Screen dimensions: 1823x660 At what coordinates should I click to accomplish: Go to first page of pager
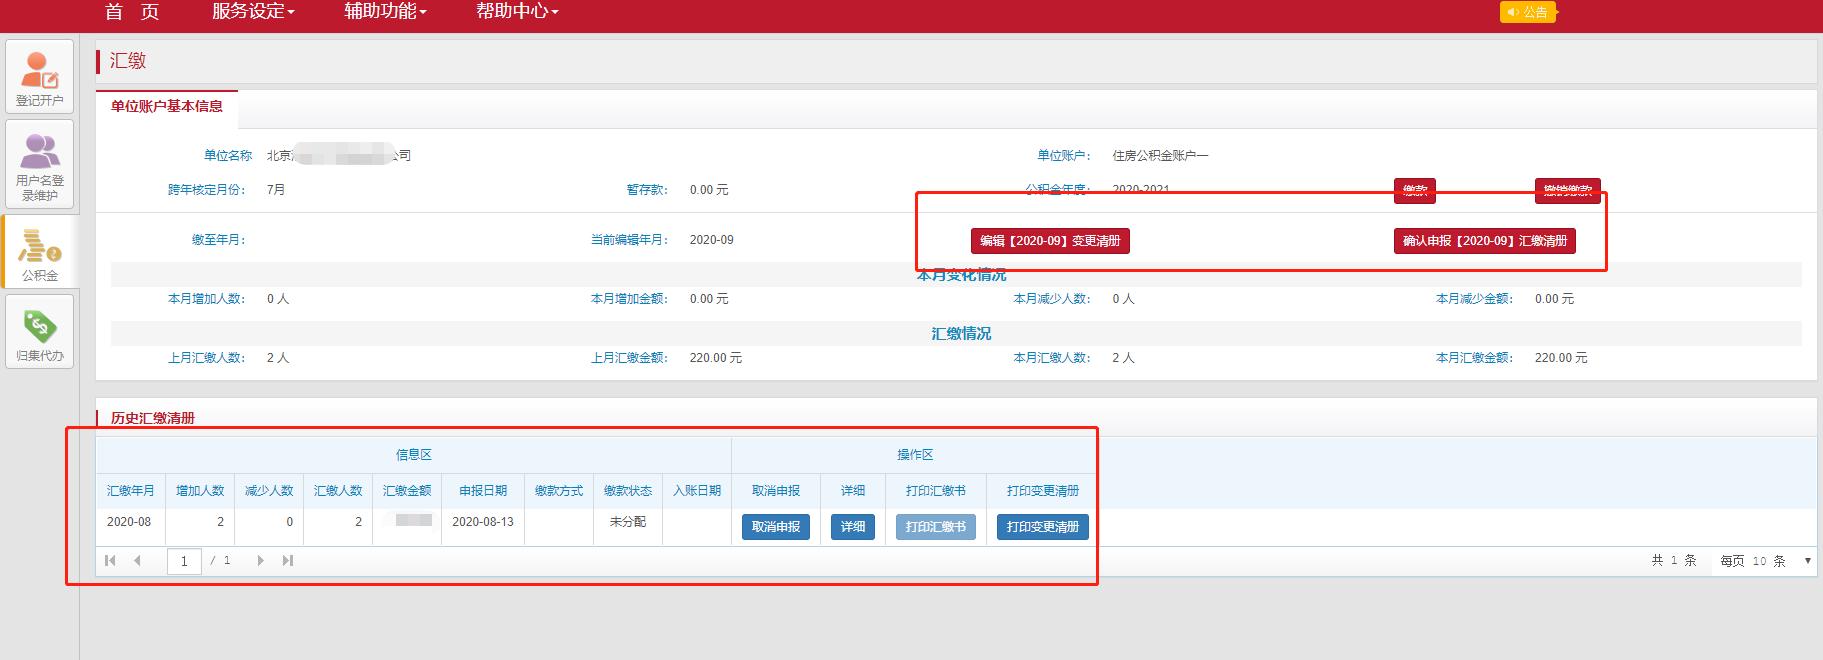tap(110, 561)
